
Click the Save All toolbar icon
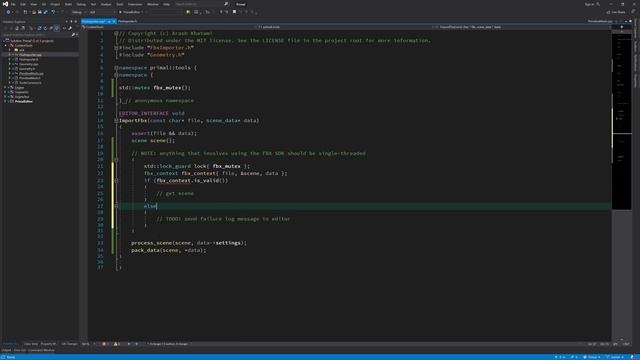(45, 12)
